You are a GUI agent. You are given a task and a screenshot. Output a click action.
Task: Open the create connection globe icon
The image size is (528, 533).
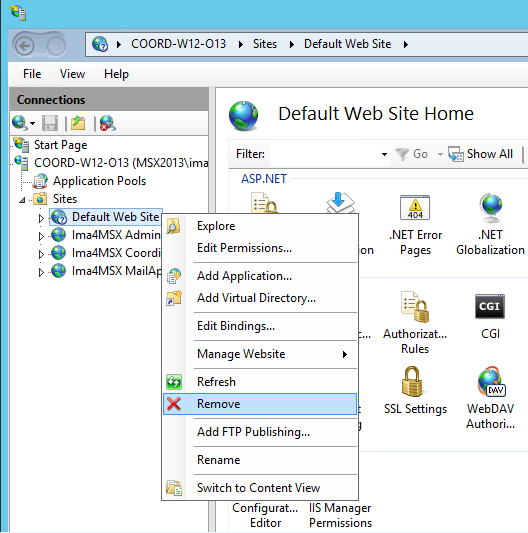(x=19, y=123)
